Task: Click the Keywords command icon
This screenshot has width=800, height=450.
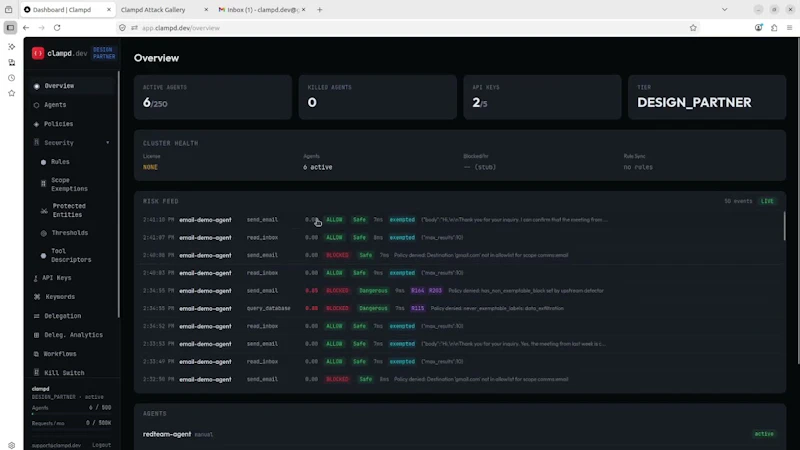Action: pos(37,296)
